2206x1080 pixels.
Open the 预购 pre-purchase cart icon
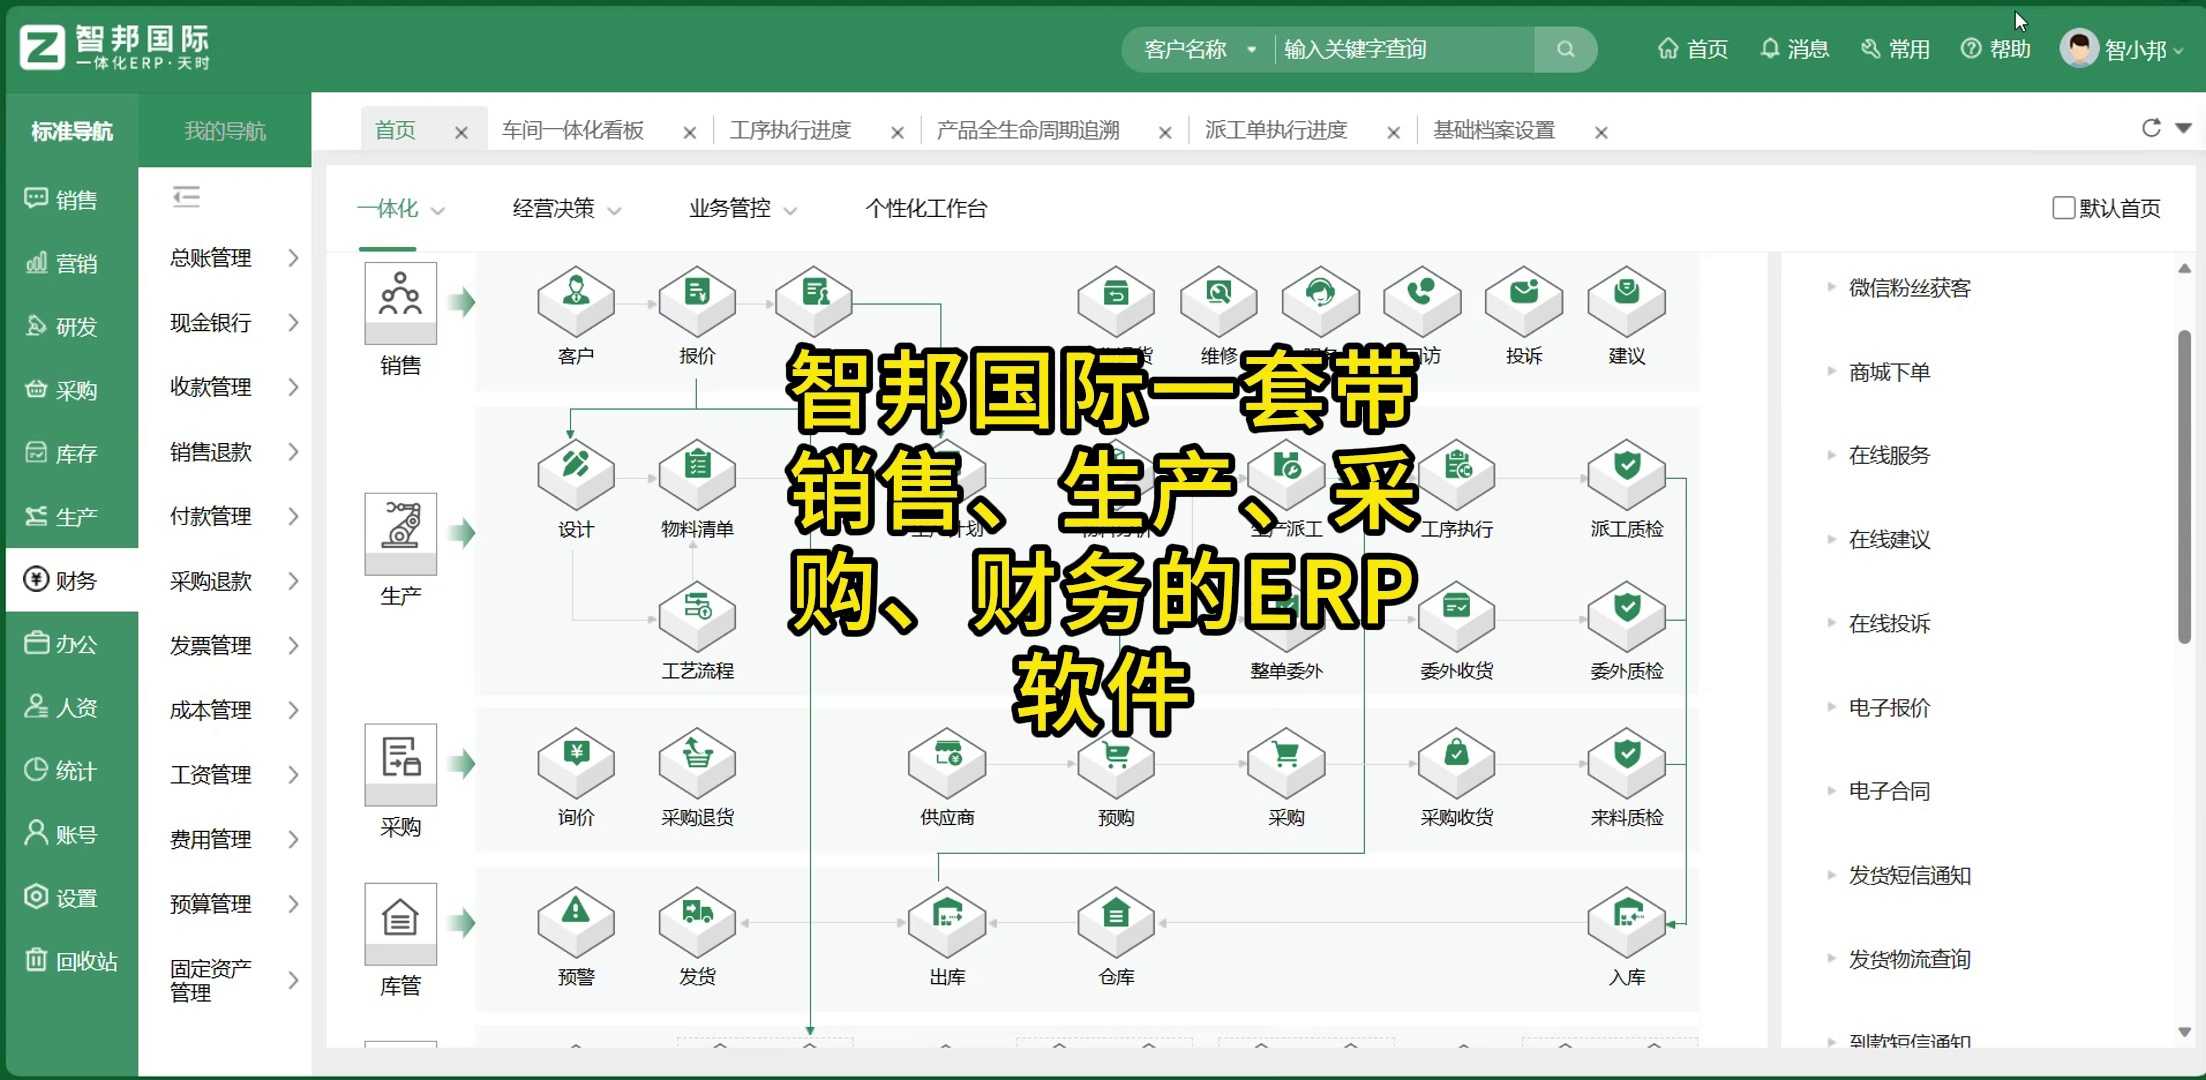pyautogui.click(x=1116, y=763)
